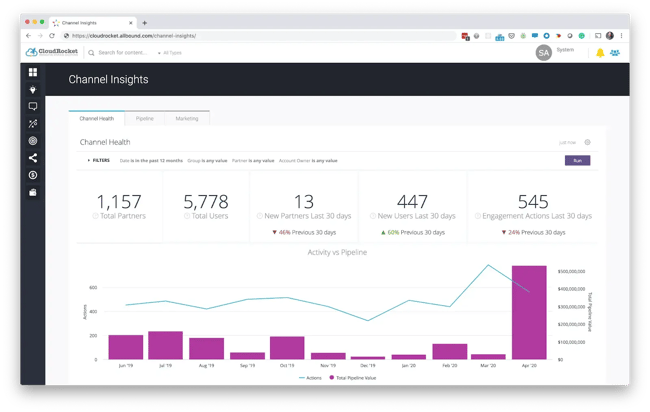
Task: Click the 545 Engagement Actions value
Action: (x=533, y=202)
